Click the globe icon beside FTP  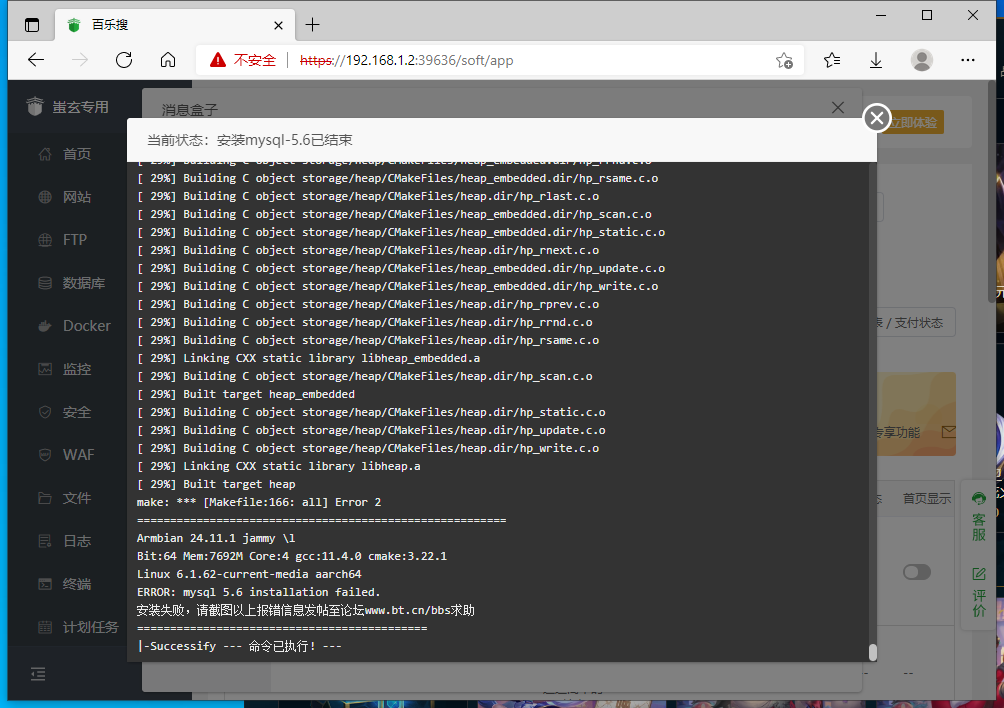pos(45,240)
